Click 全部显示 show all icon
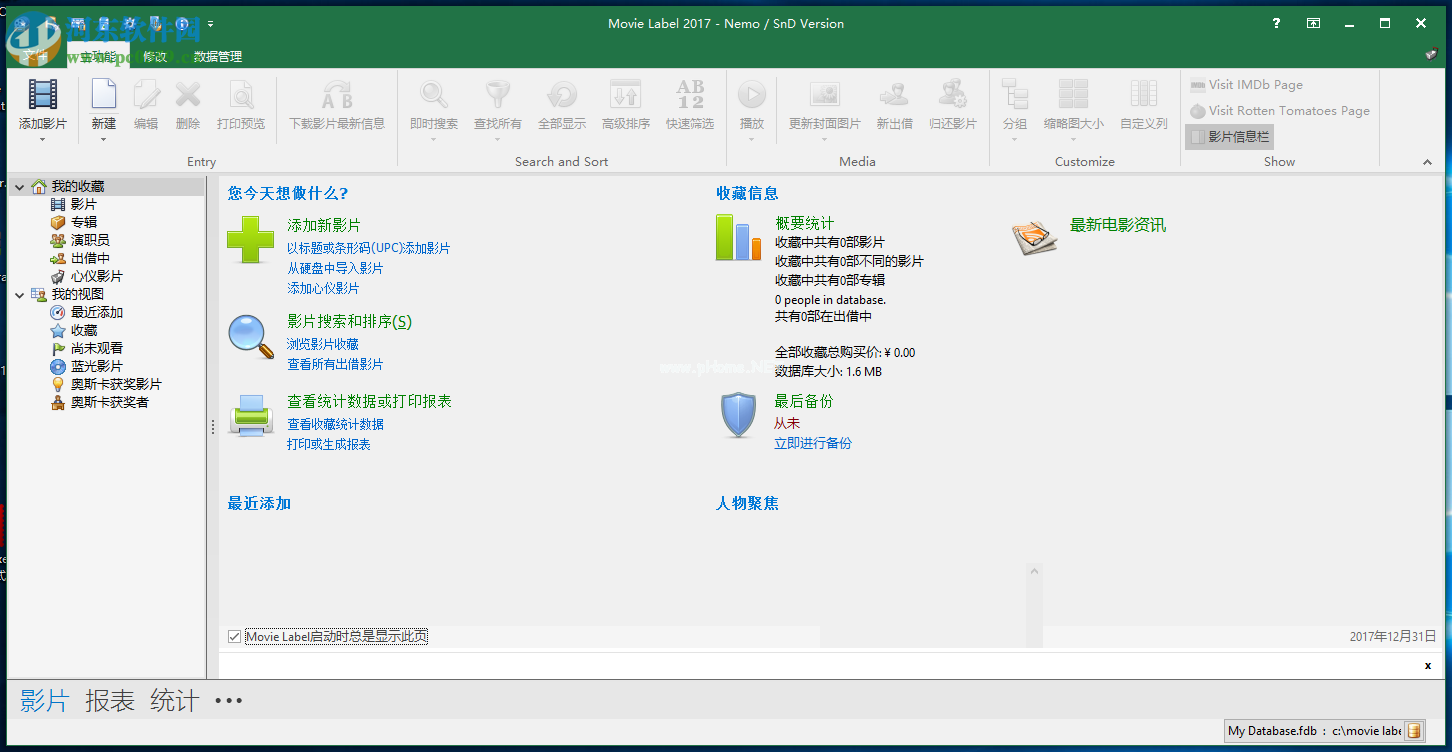This screenshot has width=1452, height=752. pos(562,95)
